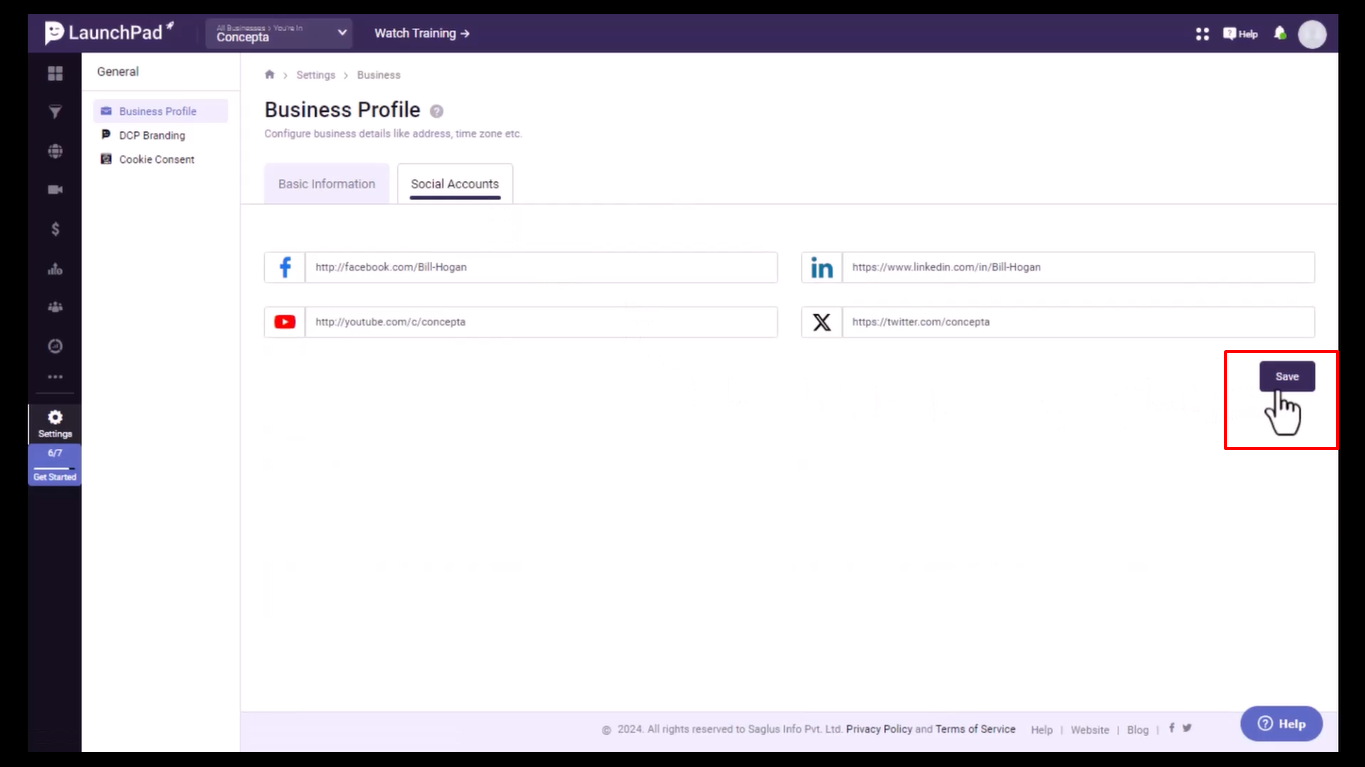1365x767 pixels.
Task: Open the notifications bell
Action: click(1280, 34)
